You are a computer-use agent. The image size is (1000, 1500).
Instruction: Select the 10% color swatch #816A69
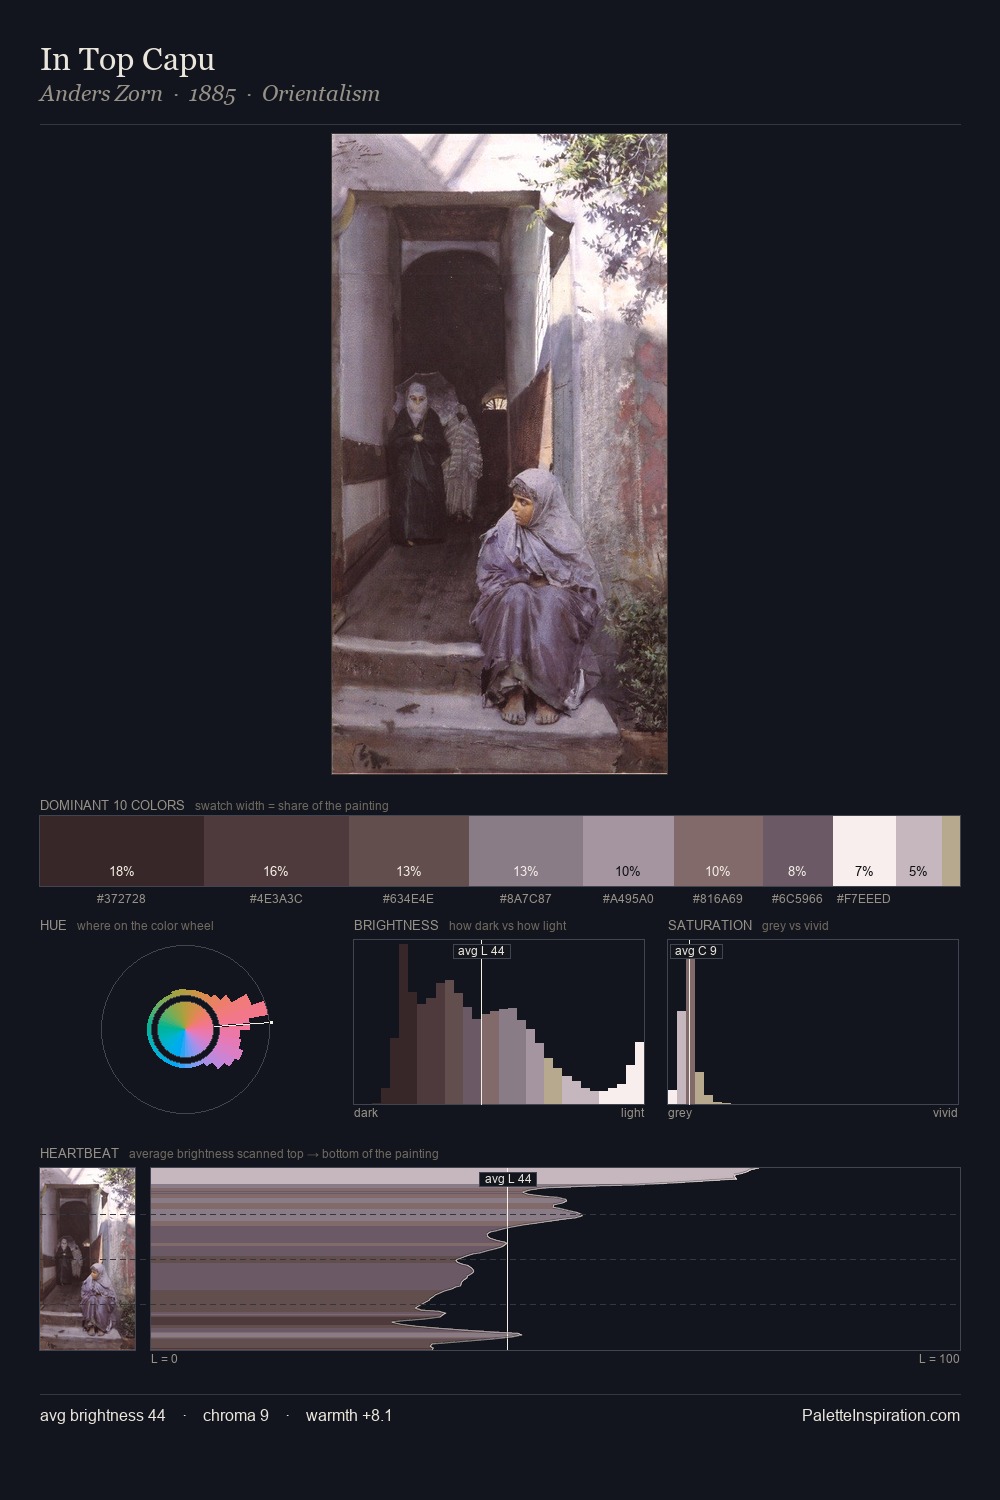(x=718, y=851)
